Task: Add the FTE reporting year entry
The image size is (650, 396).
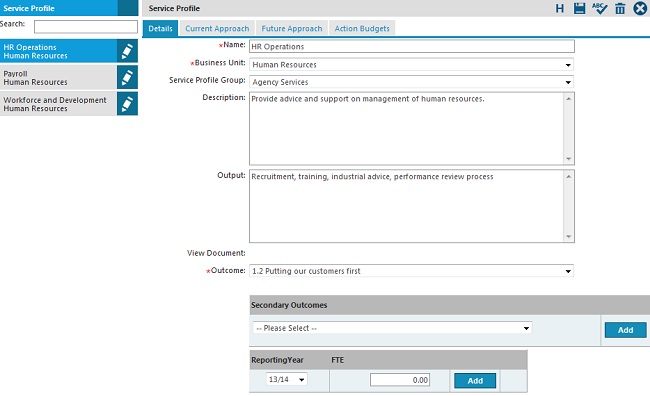Action: click(x=475, y=381)
